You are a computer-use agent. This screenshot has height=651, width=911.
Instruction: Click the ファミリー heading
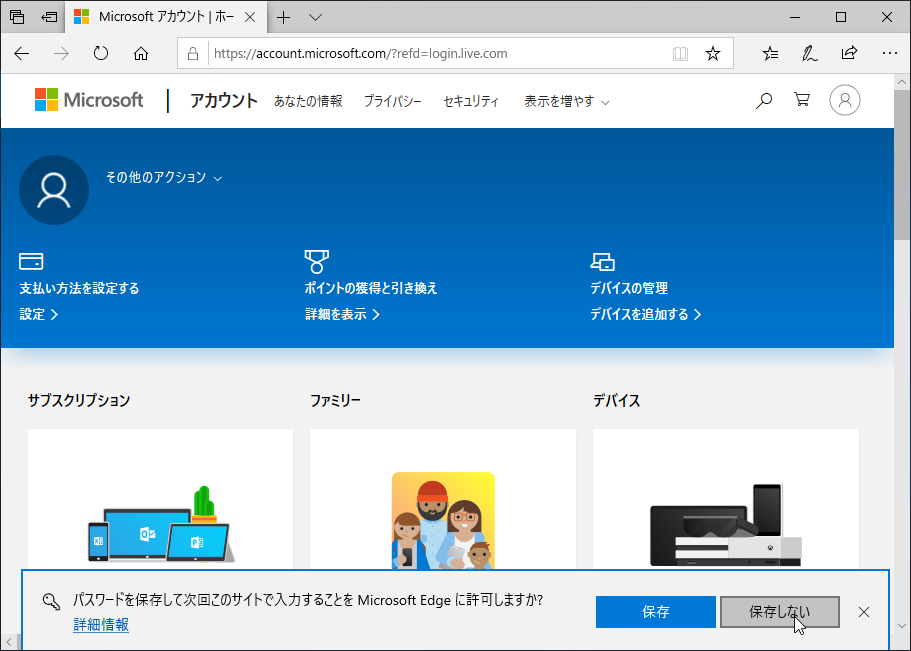335,400
